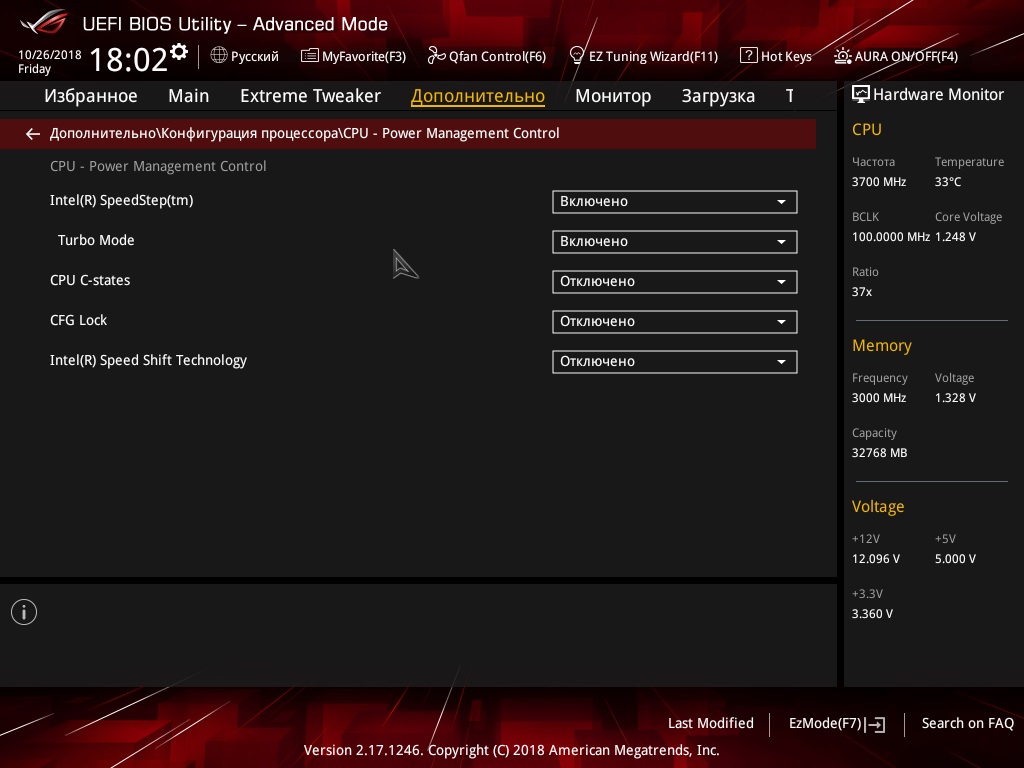Screen dimensions: 1024x768
Task: Click Last Modified
Action: [711, 724]
